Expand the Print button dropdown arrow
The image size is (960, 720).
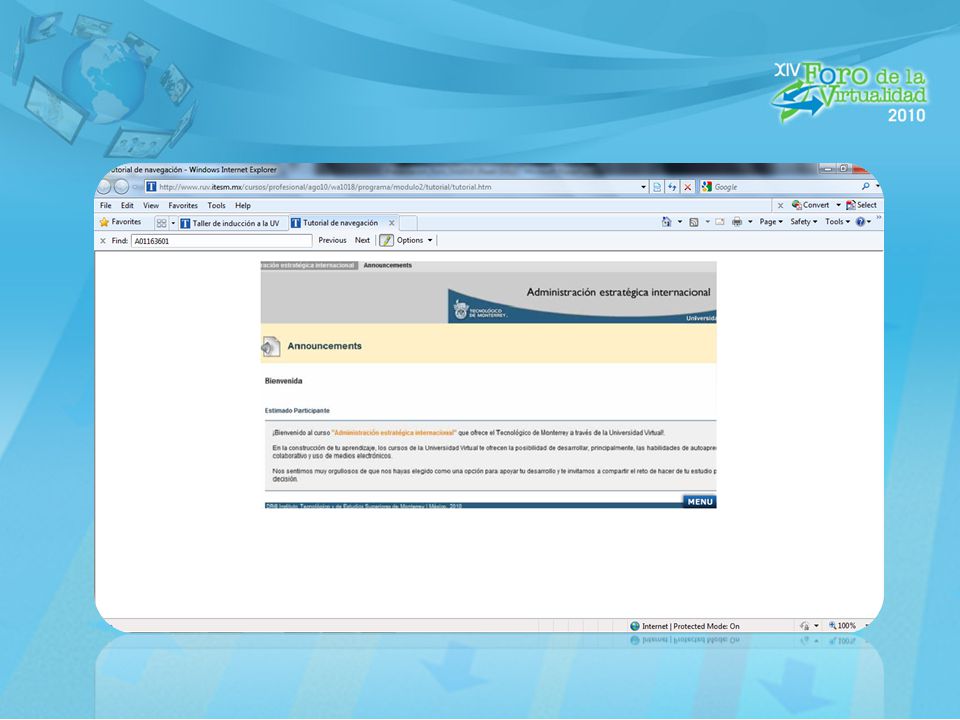pyautogui.click(x=750, y=222)
